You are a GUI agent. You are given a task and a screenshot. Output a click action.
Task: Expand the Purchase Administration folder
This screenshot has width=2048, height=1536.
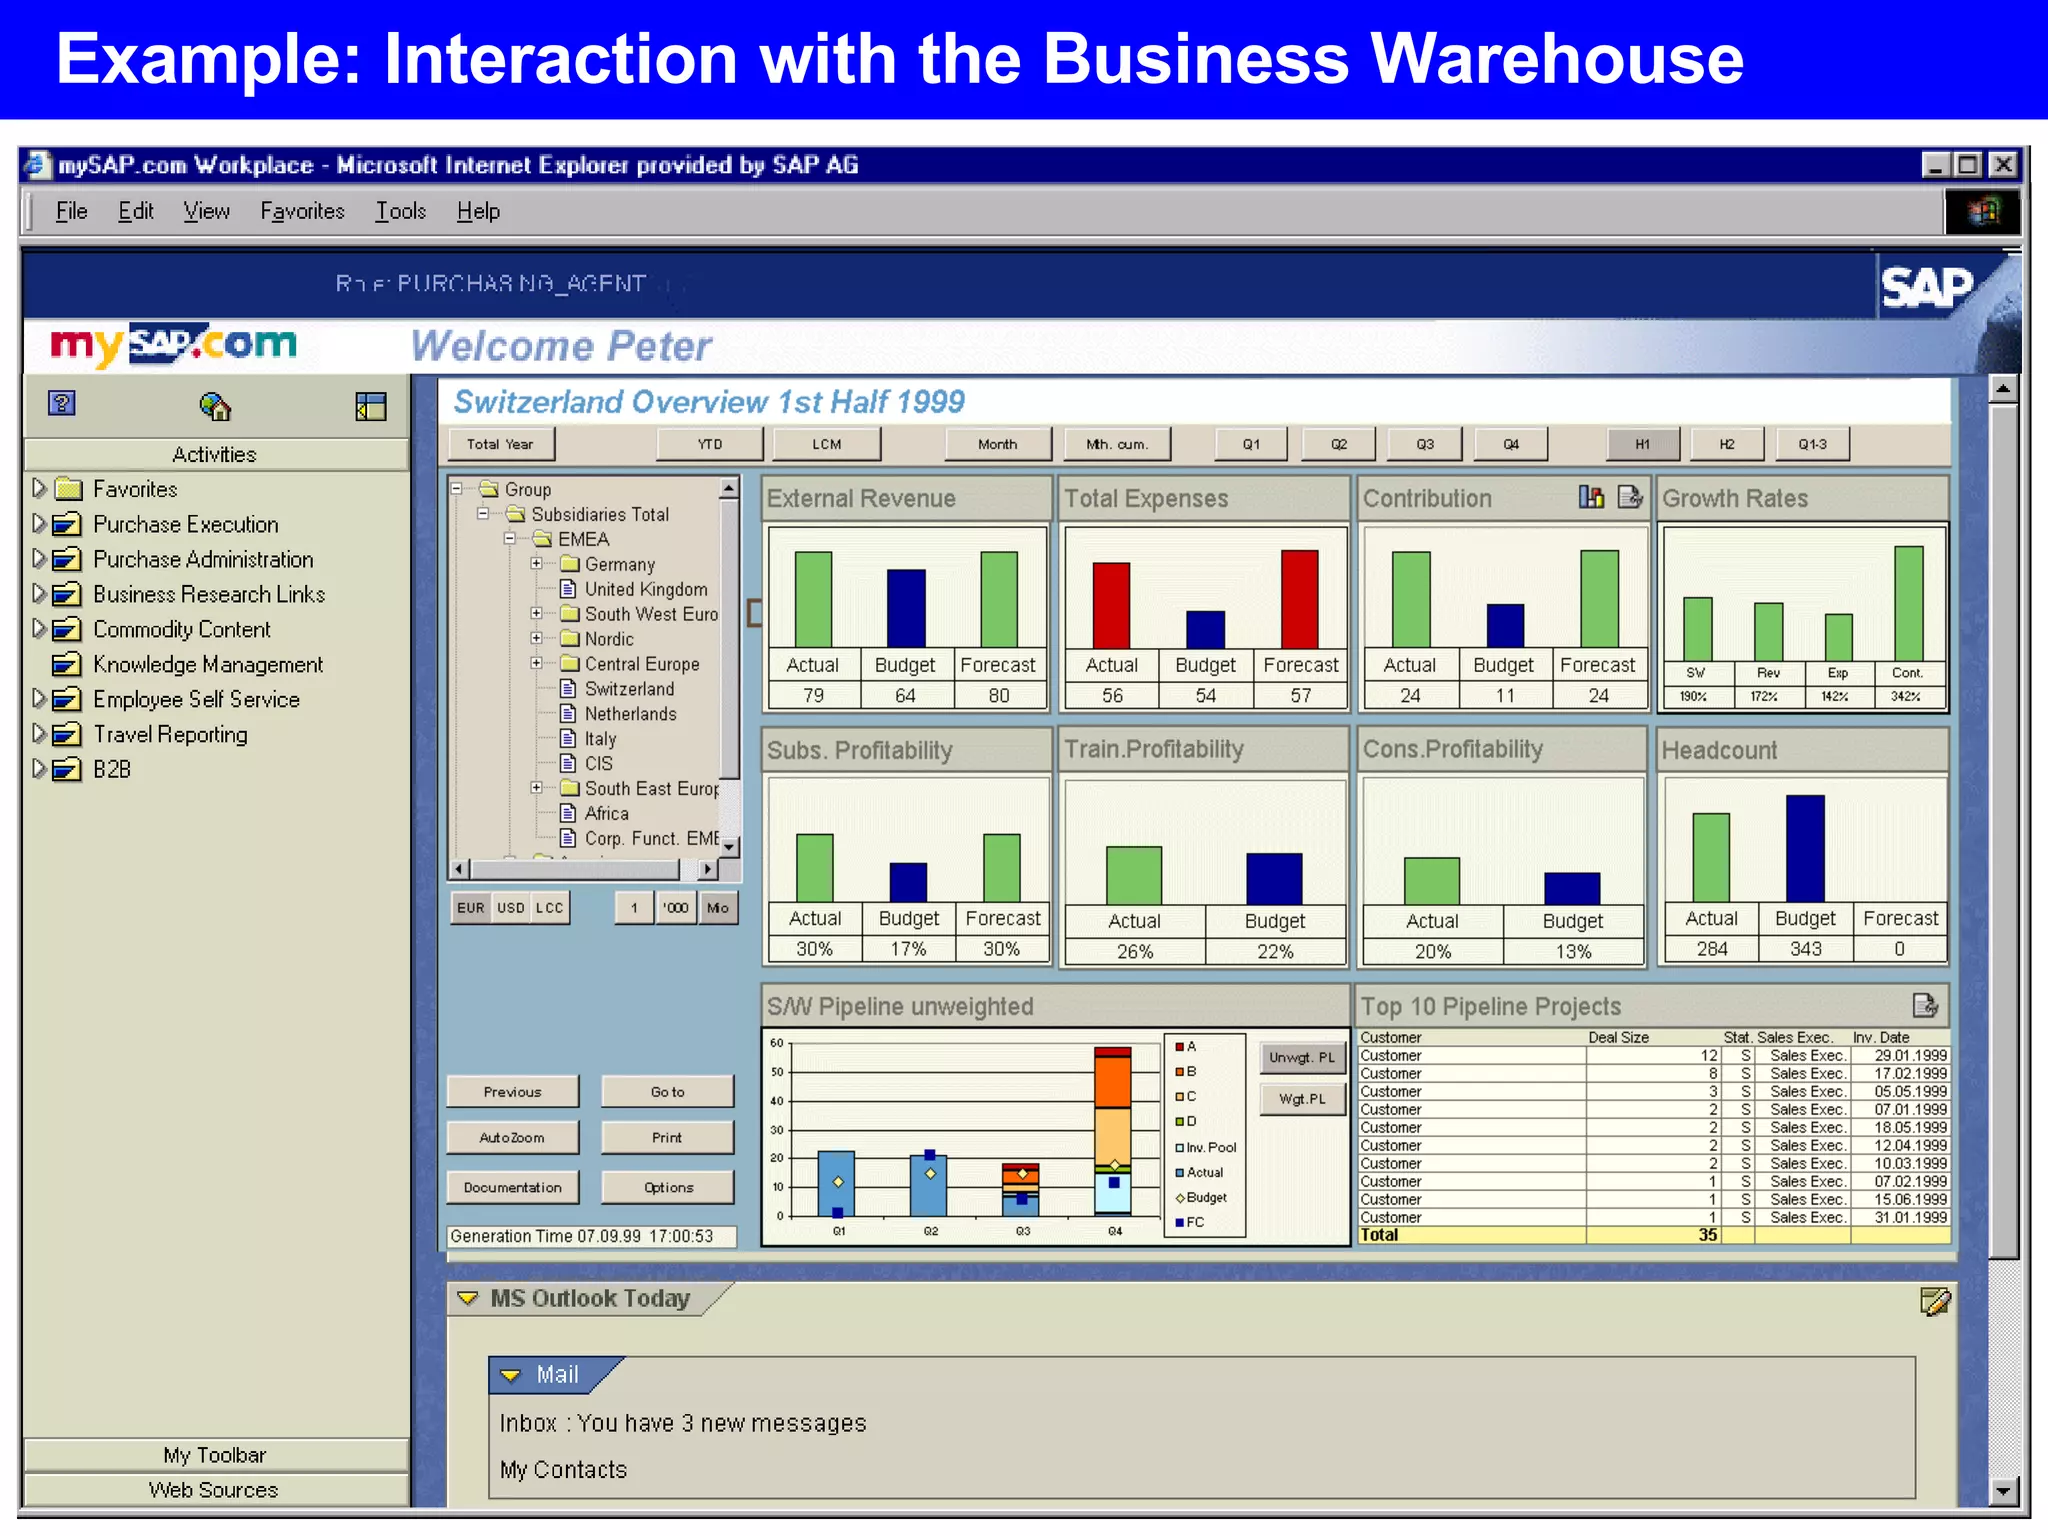pos(39,558)
